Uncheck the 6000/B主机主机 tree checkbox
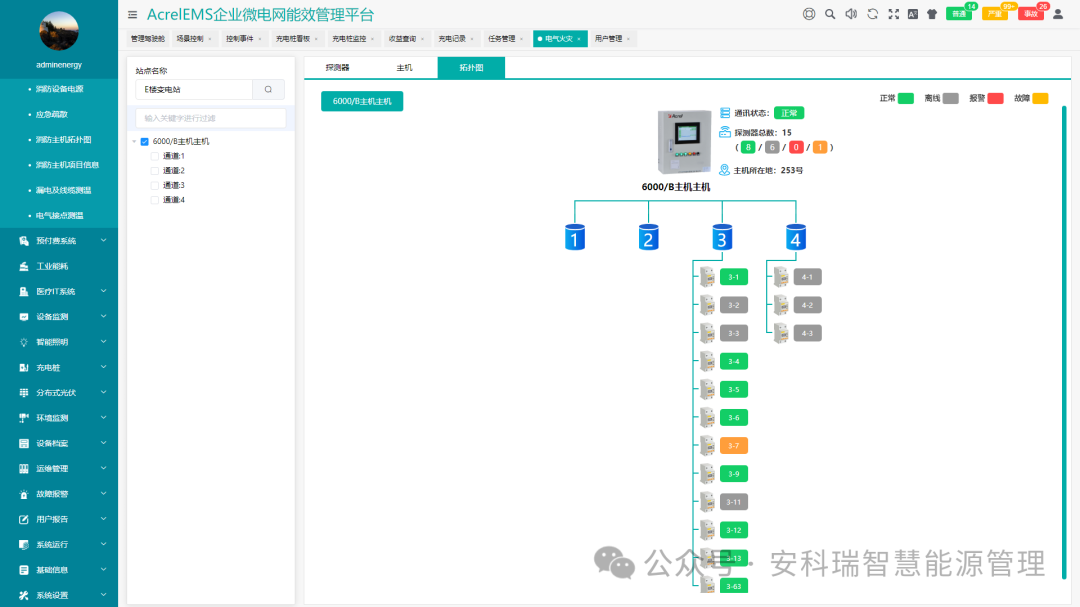 pyautogui.click(x=145, y=141)
